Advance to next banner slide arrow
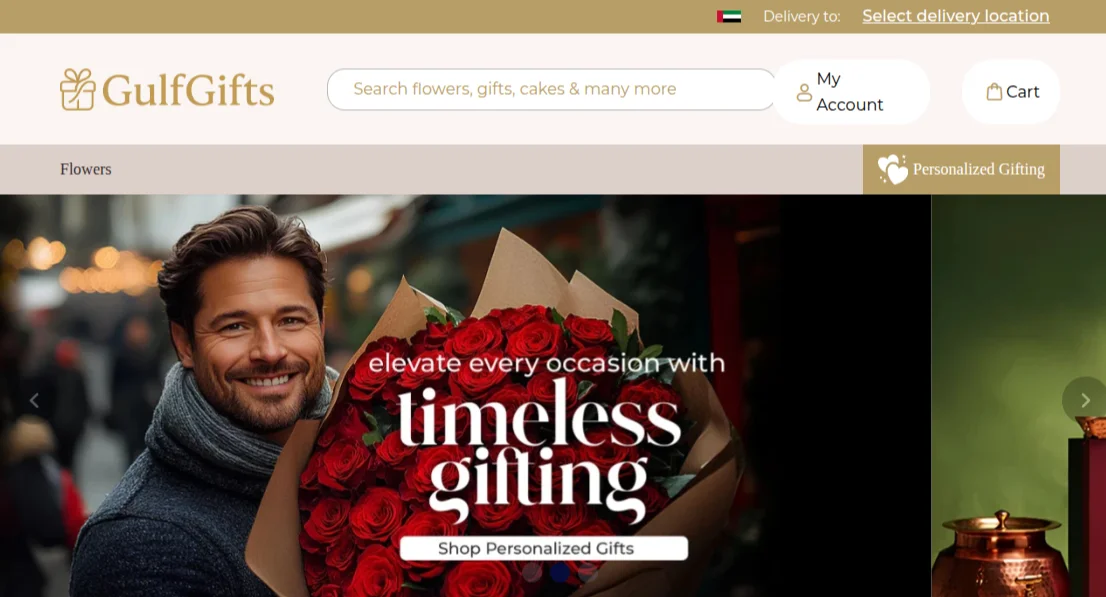 [x=1084, y=400]
